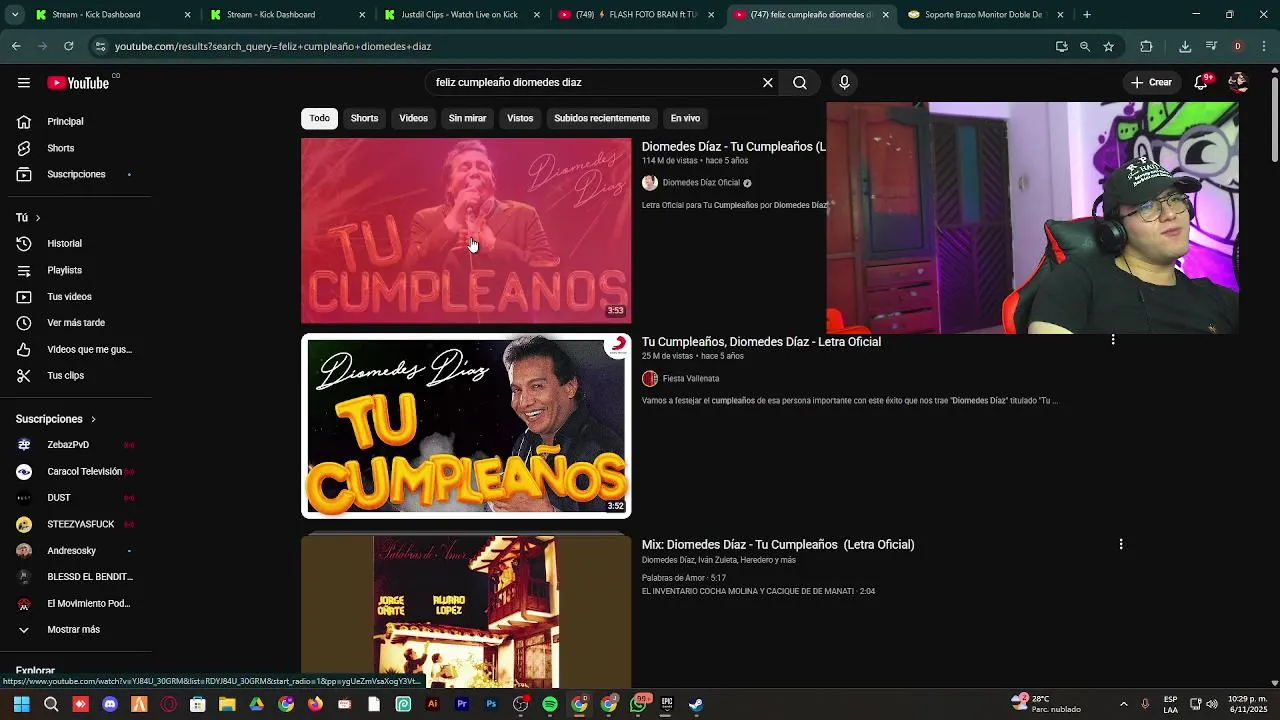Open Chrome three-dot main menu
This screenshot has height=720, width=1280.
[1265, 46]
